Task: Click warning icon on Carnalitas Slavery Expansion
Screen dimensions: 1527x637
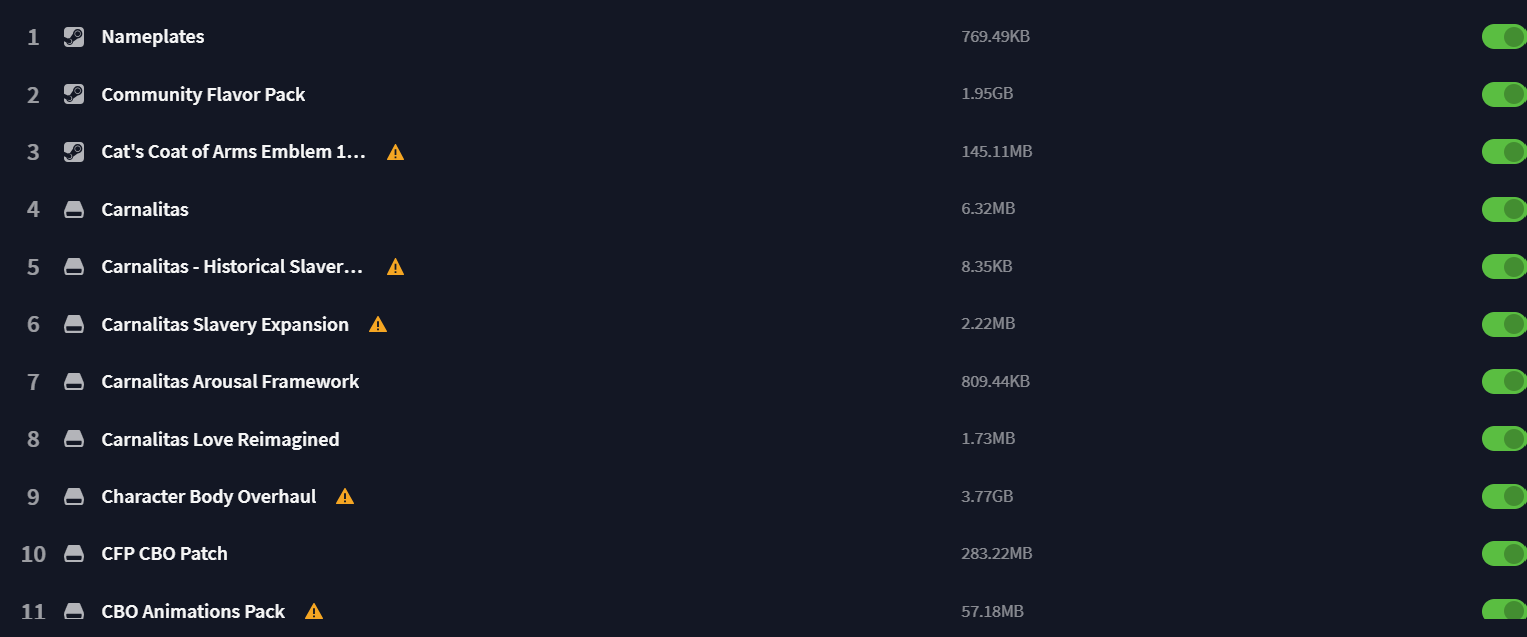Action: (x=377, y=325)
